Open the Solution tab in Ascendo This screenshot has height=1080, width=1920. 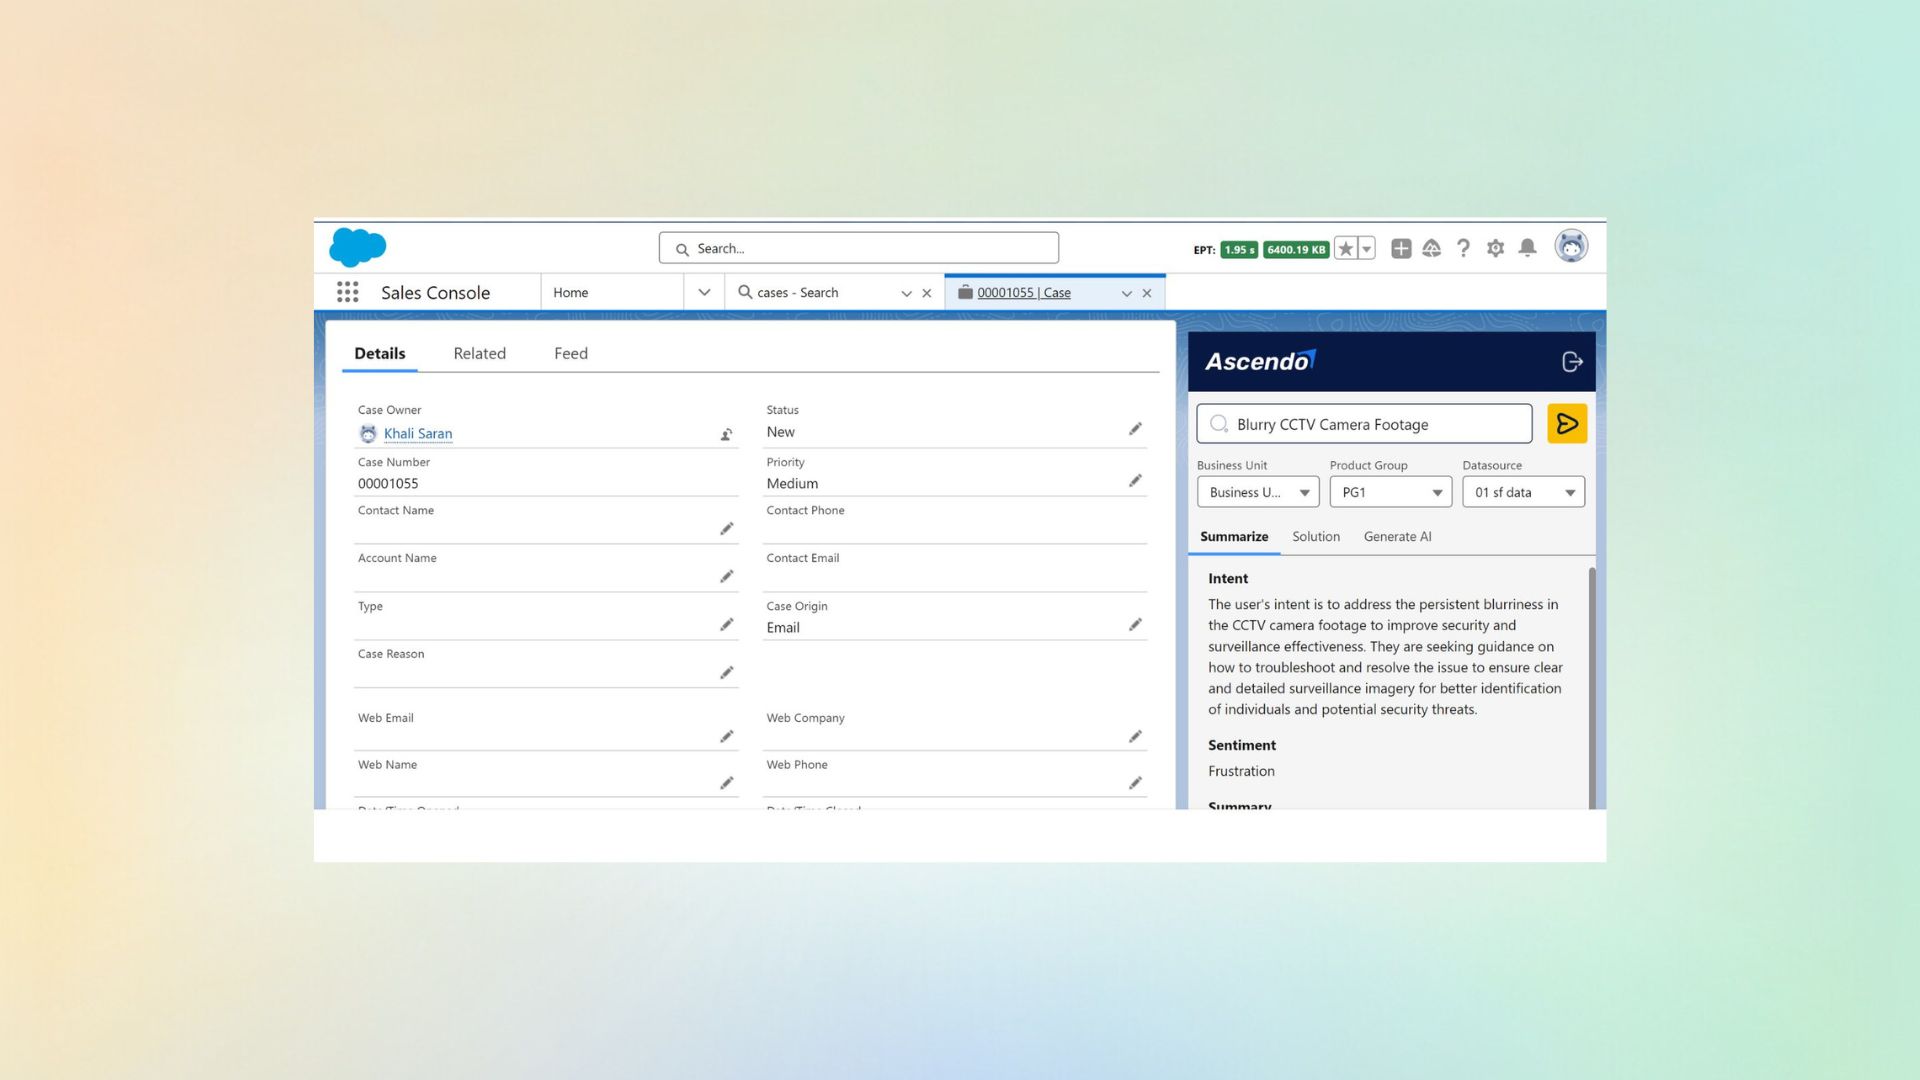1315,537
